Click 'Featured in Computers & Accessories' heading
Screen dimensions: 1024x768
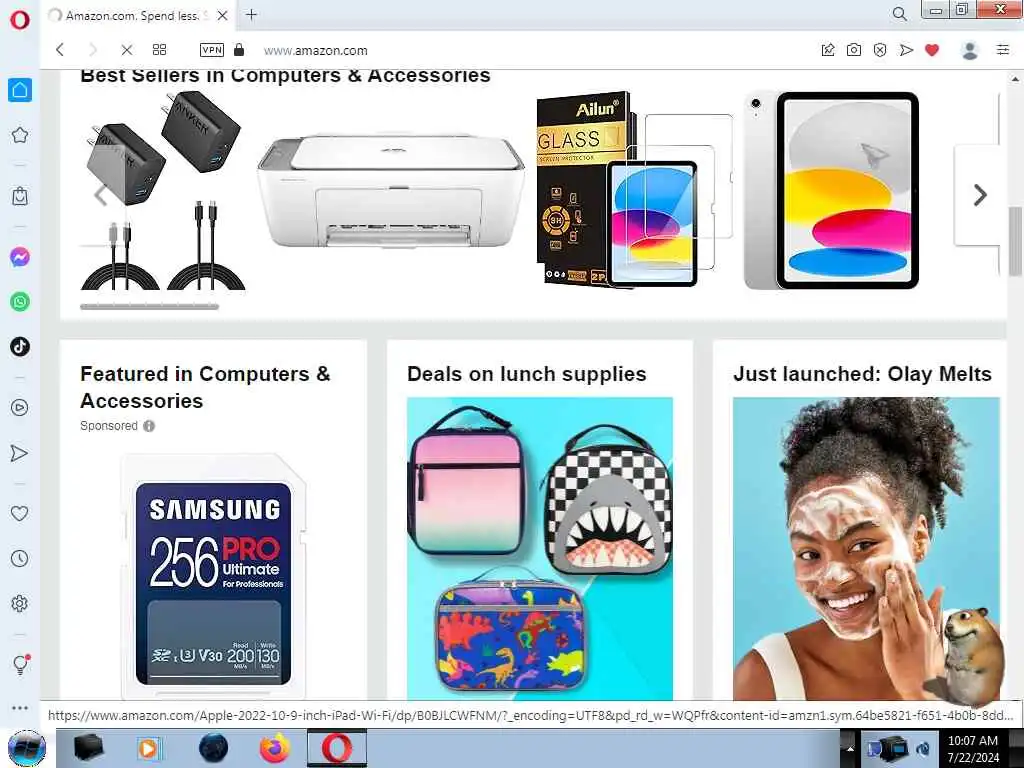coord(205,387)
